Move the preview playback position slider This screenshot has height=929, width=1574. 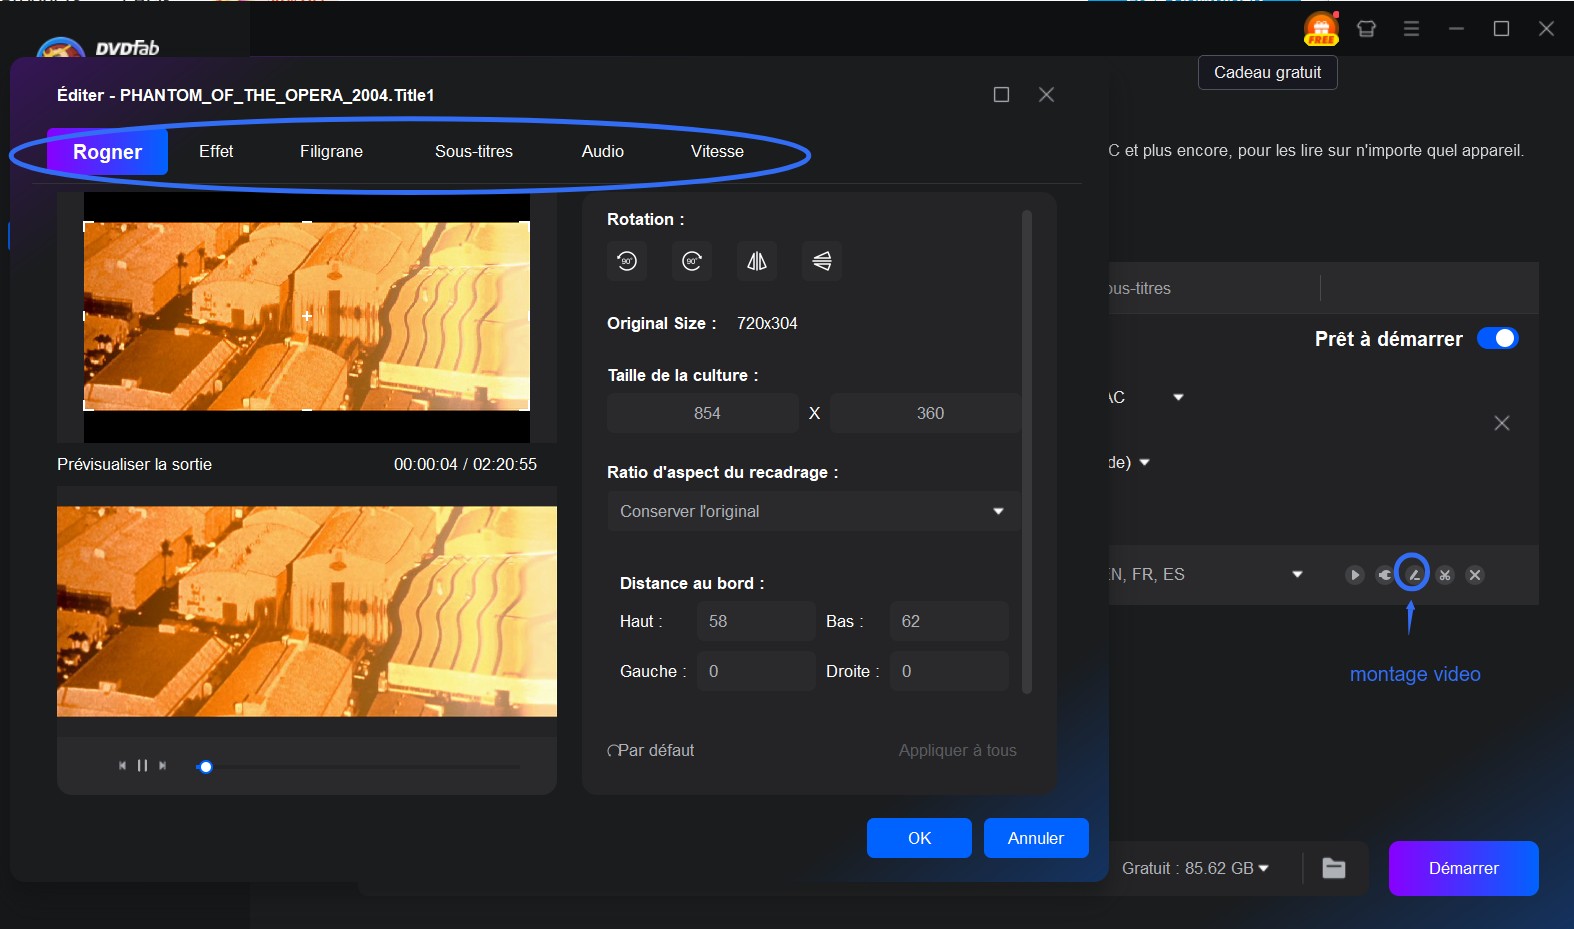coord(206,767)
